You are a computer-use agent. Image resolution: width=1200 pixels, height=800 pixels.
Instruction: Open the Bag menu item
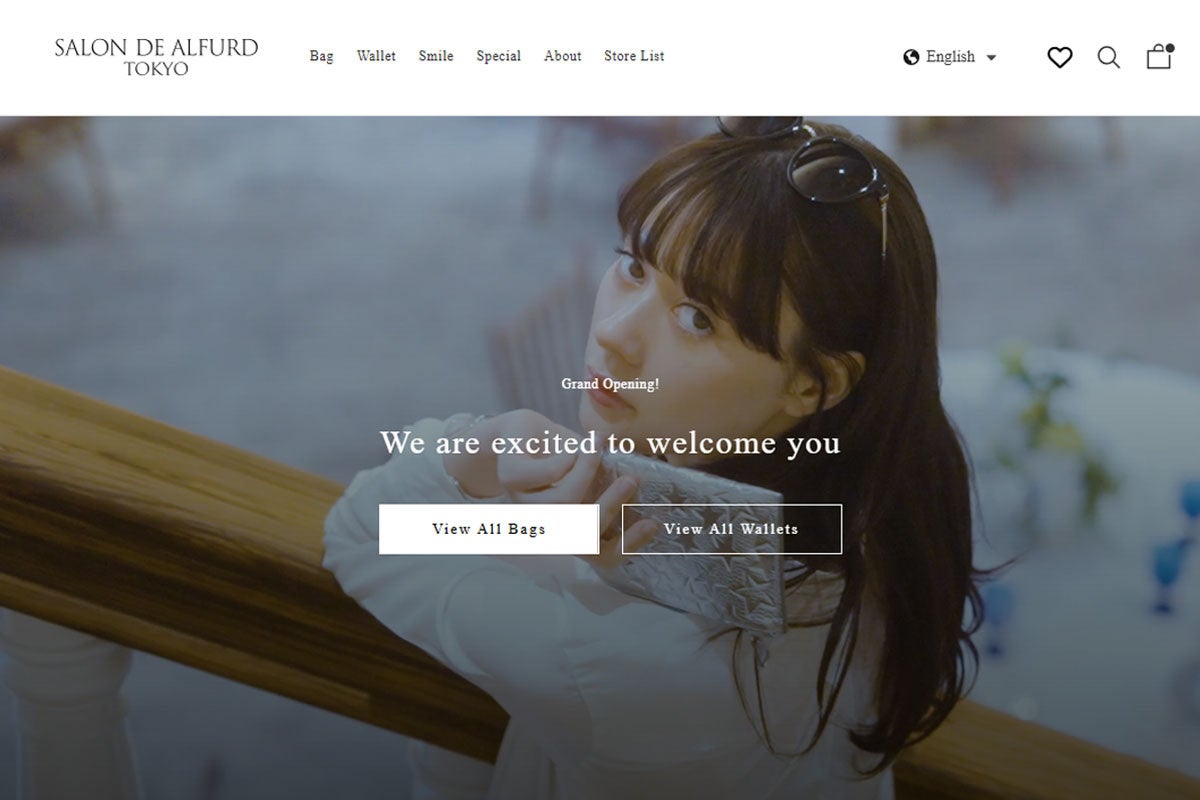(321, 56)
